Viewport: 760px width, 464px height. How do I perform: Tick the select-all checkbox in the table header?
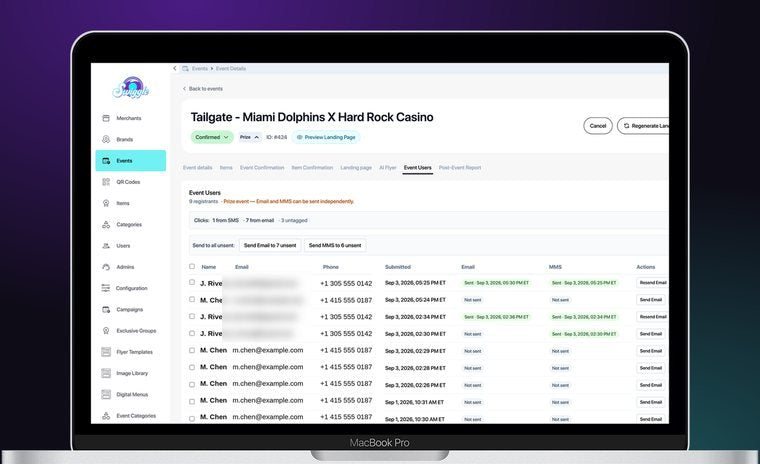[x=192, y=266]
